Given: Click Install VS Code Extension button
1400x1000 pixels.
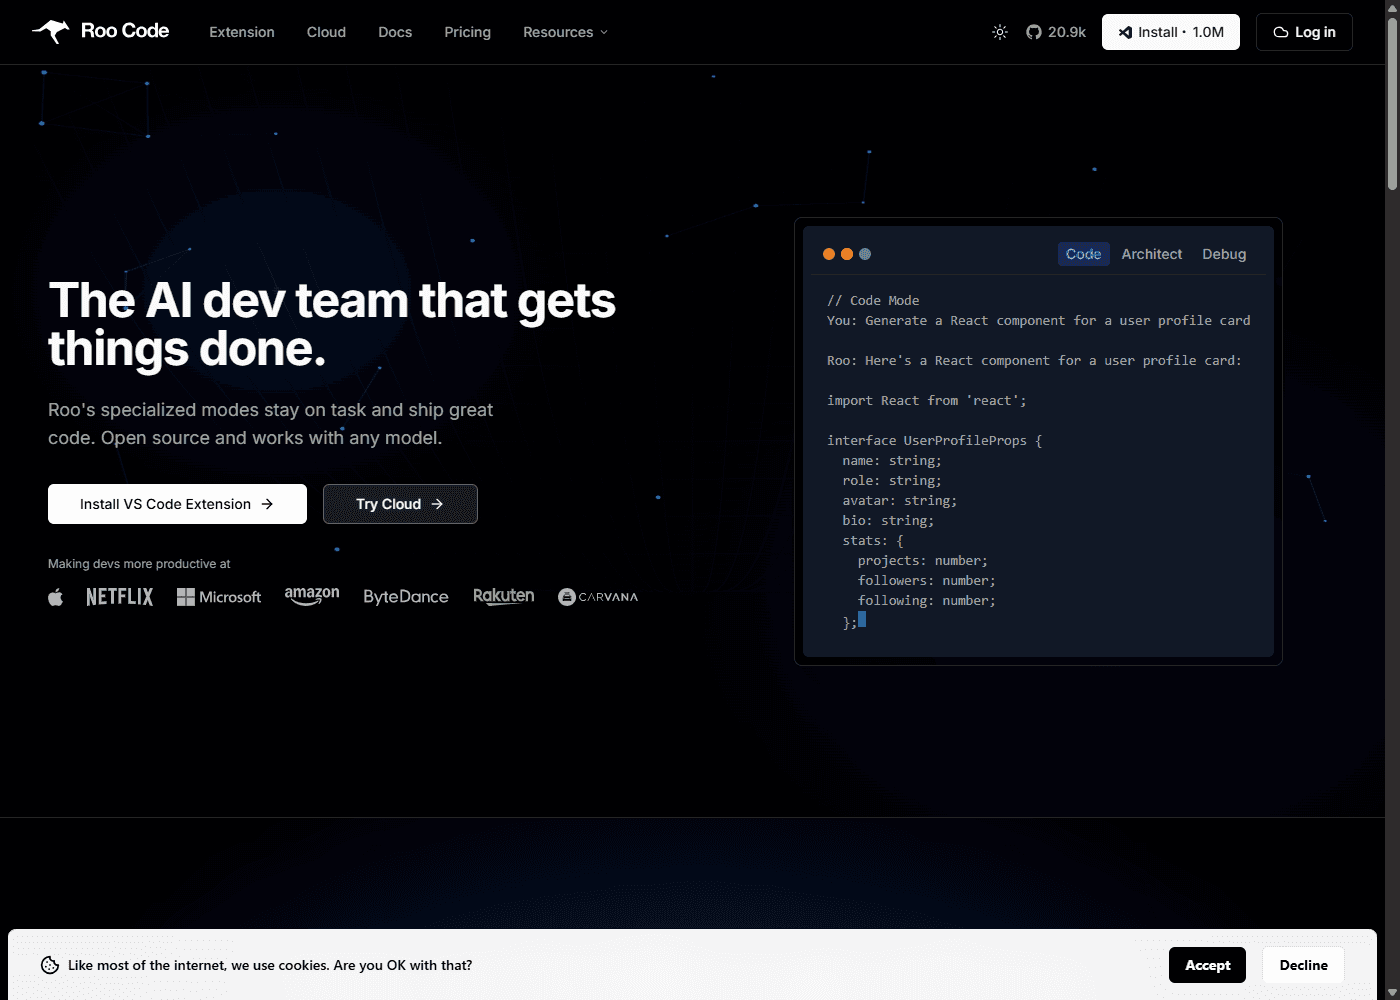Looking at the screenshot, I should point(177,504).
